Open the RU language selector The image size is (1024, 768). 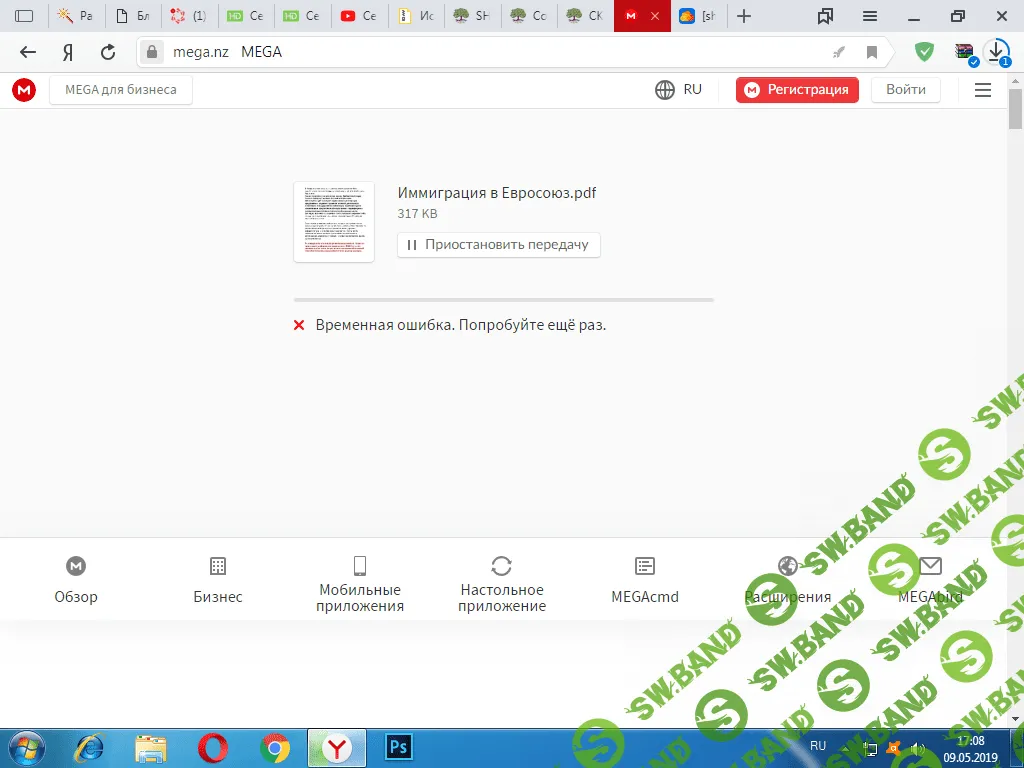click(679, 90)
